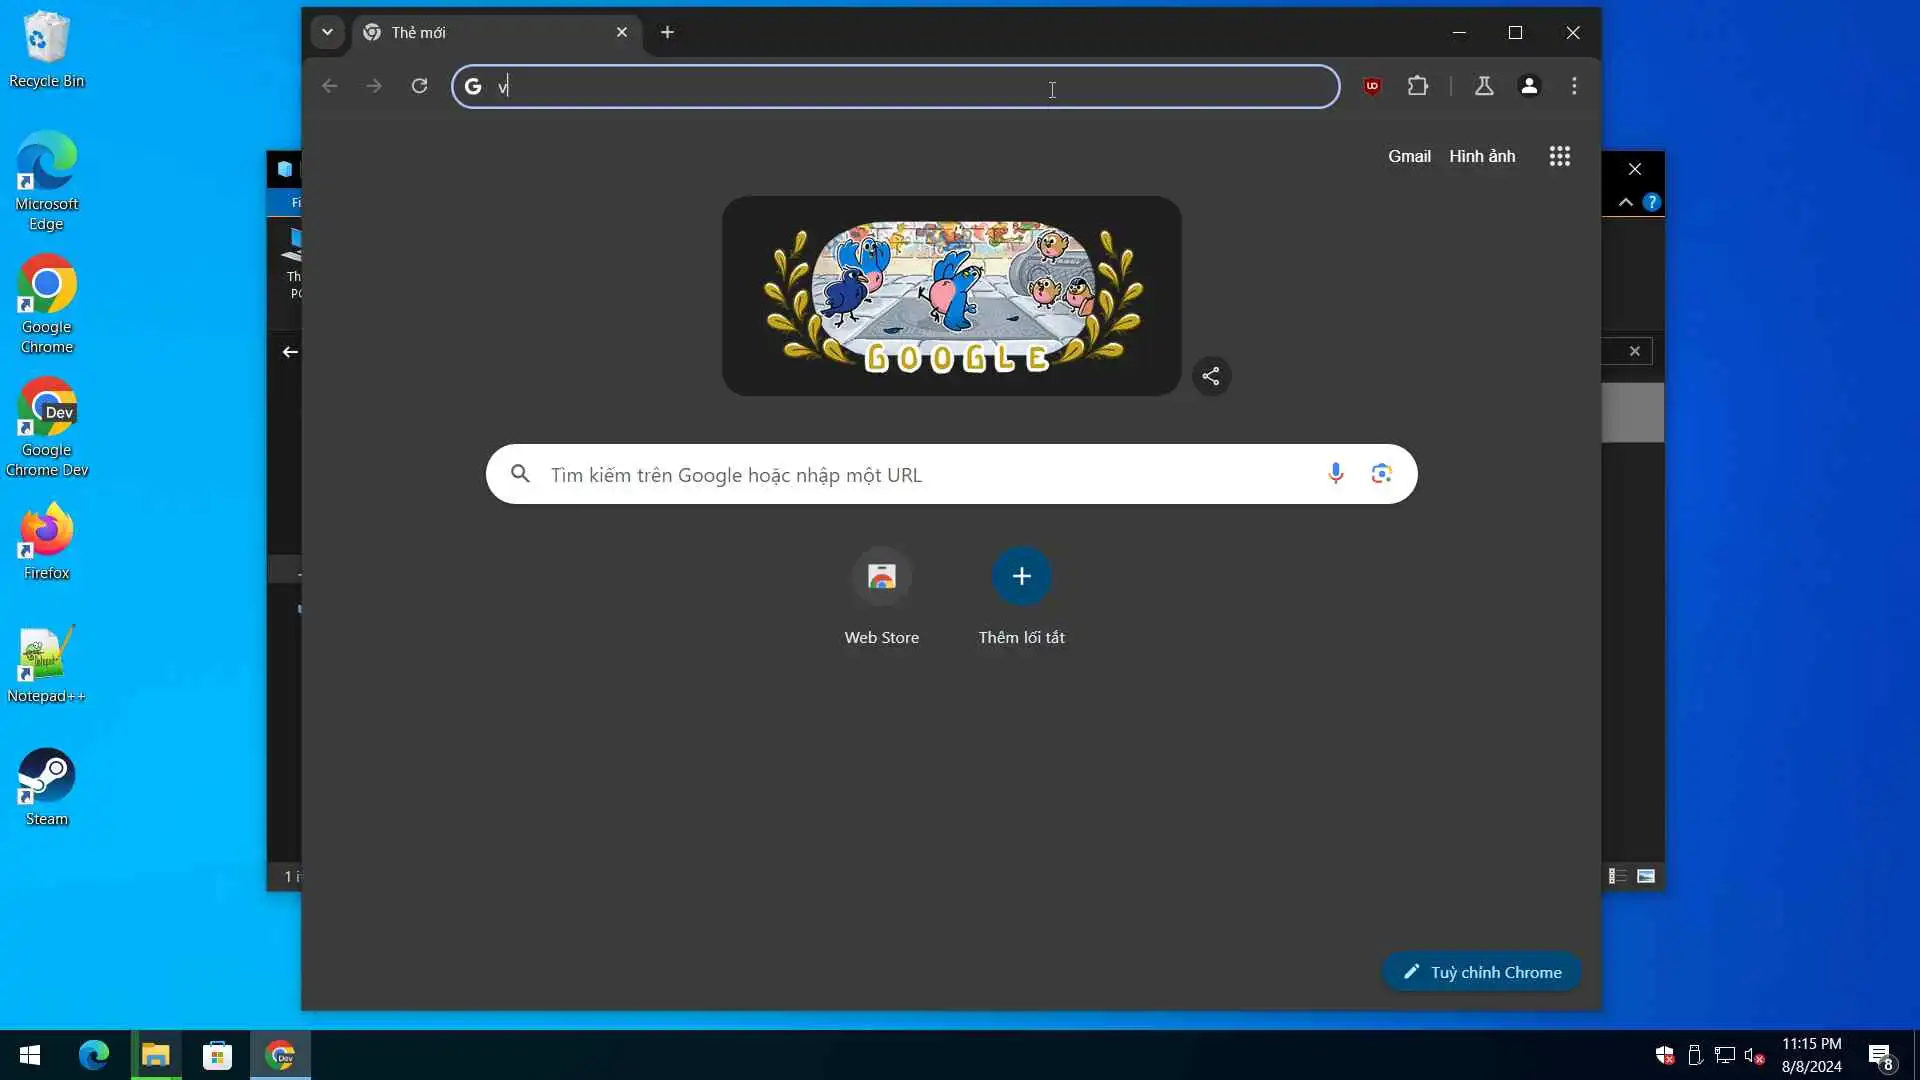The width and height of the screenshot is (1920, 1080).
Task: Open the Google apps grid
Action: click(x=1559, y=156)
